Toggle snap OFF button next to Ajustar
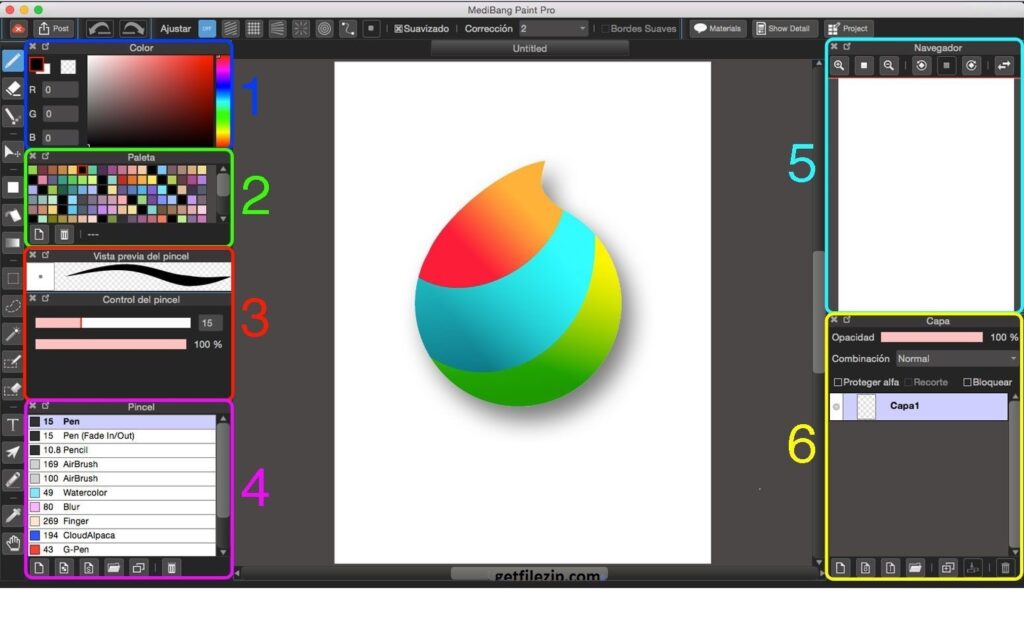This screenshot has height=629, width=1024. coord(207,28)
